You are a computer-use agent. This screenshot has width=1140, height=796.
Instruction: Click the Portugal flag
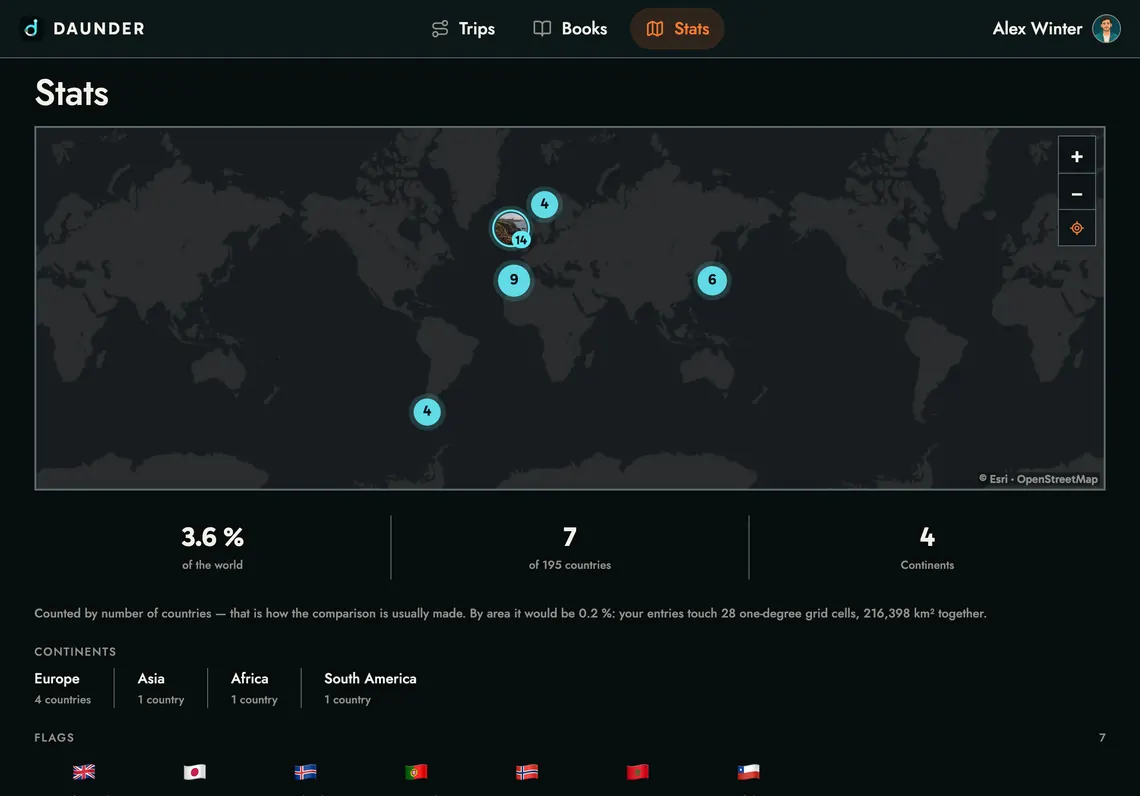(x=416, y=772)
